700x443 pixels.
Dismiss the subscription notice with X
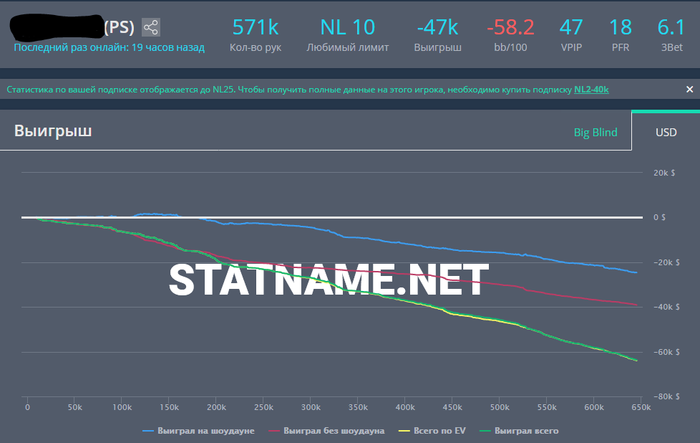[689, 89]
